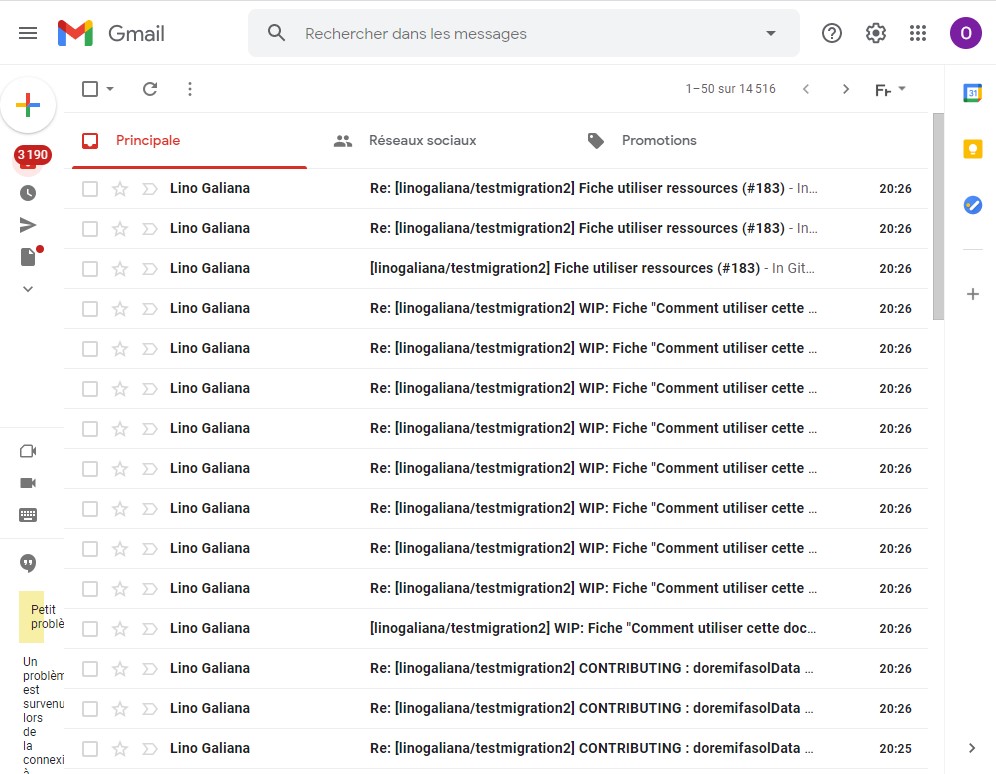
Task: Open the settings gear icon
Action: tap(875, 33)
